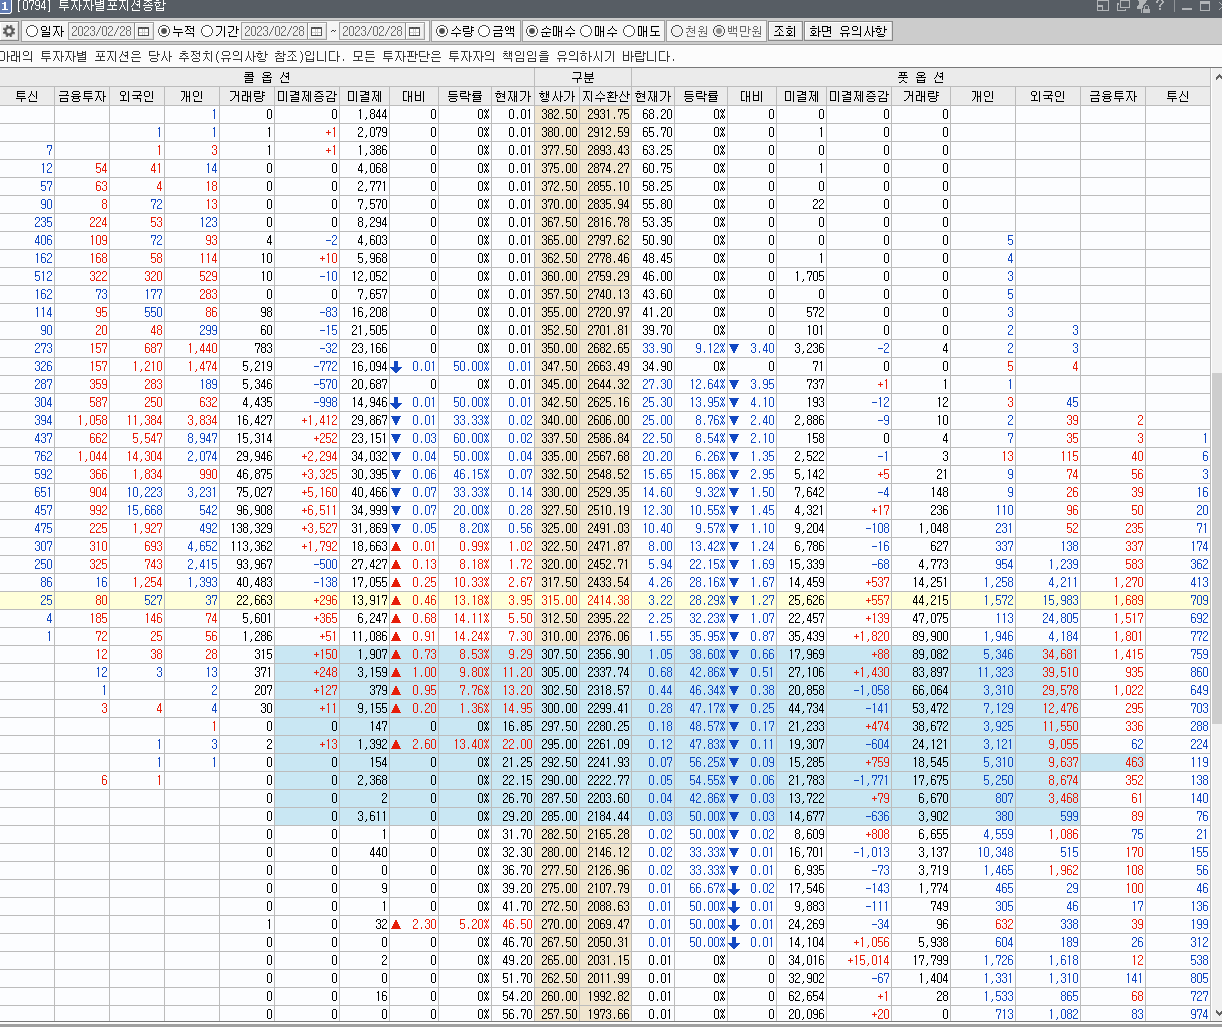The image size is (1222, 1027).
Task: Click the scrollbar up arrow
Action: (1215, 77)
